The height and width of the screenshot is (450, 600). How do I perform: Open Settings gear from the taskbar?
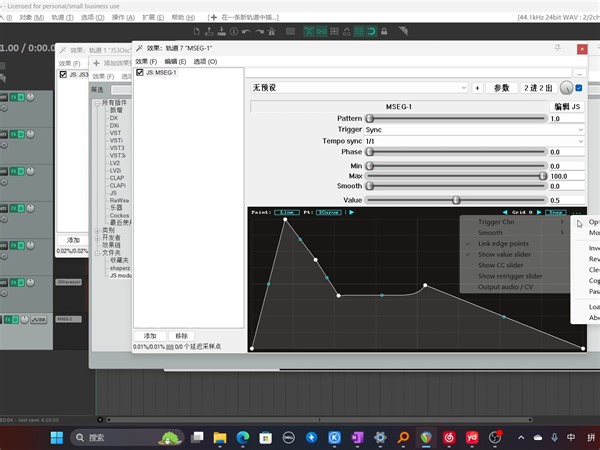(380, 437)
